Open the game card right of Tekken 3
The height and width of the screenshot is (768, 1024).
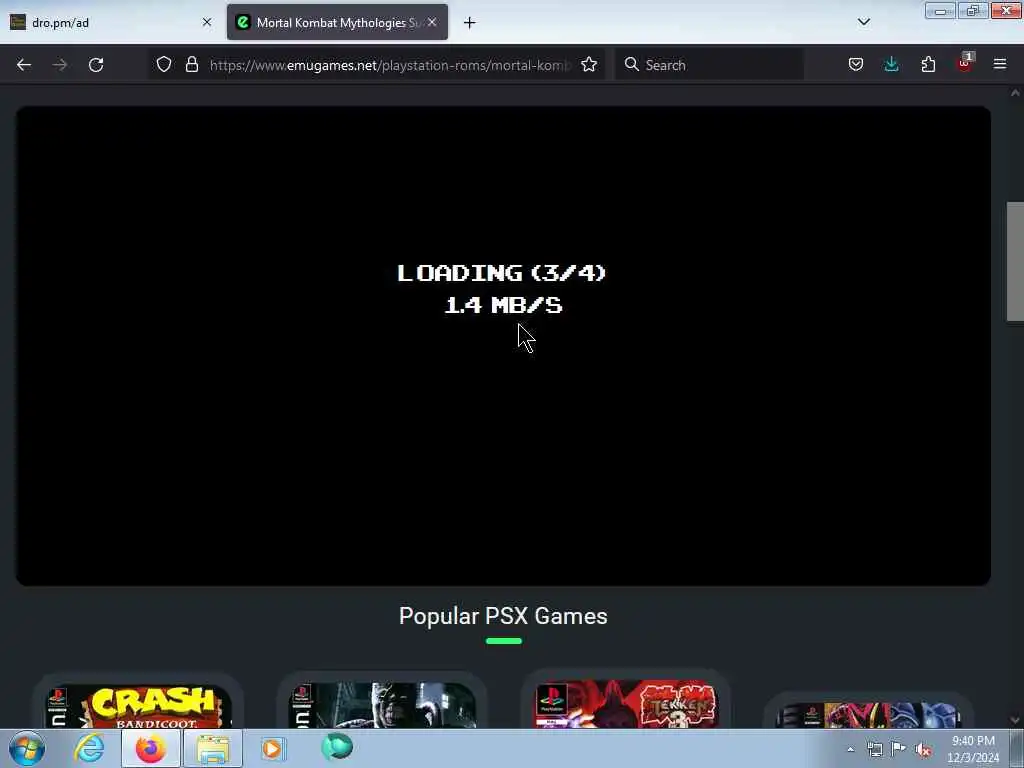pyautogui.click(x=868, y=712)
